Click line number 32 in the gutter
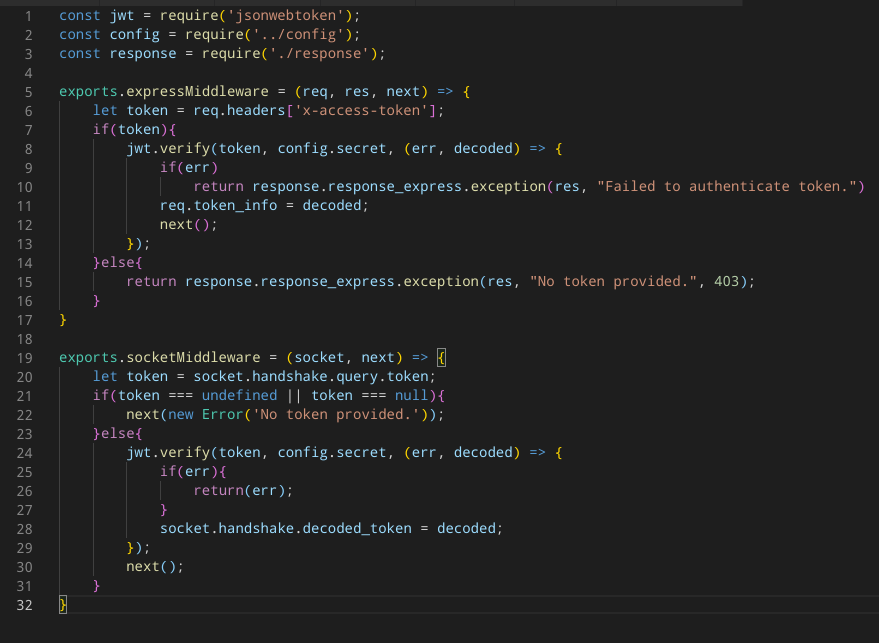Image resolution: width=879 pixels, height=643 pixels. [x=25, y=605]
